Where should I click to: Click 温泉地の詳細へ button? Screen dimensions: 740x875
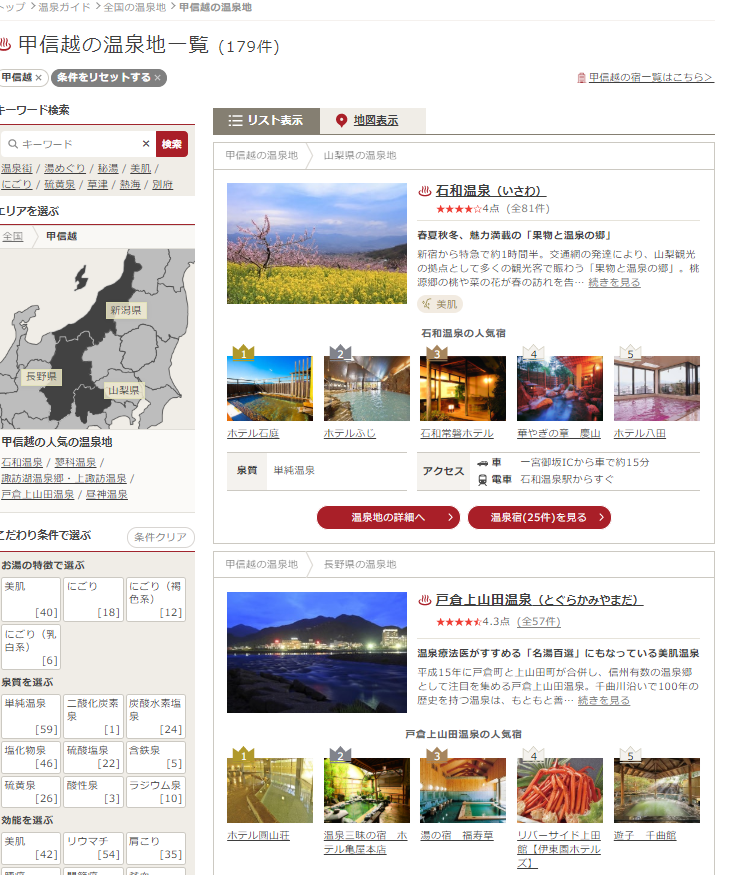coord(388,517)
